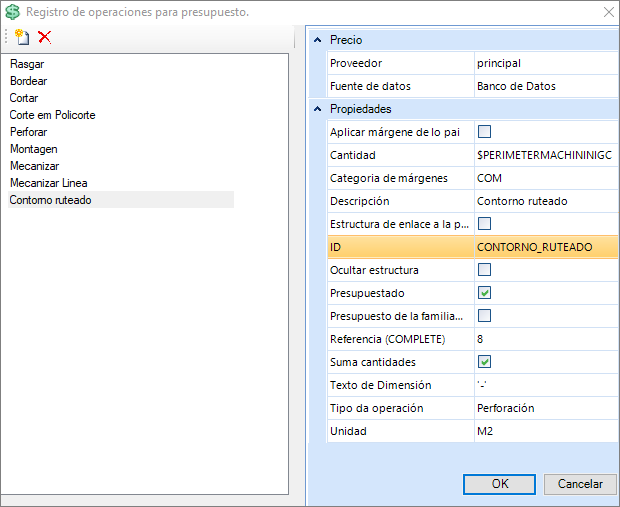Screen dimensions: 620x507
Task: Check the Presupuesto de la familia checkbox
Action: tap(485, 316)
